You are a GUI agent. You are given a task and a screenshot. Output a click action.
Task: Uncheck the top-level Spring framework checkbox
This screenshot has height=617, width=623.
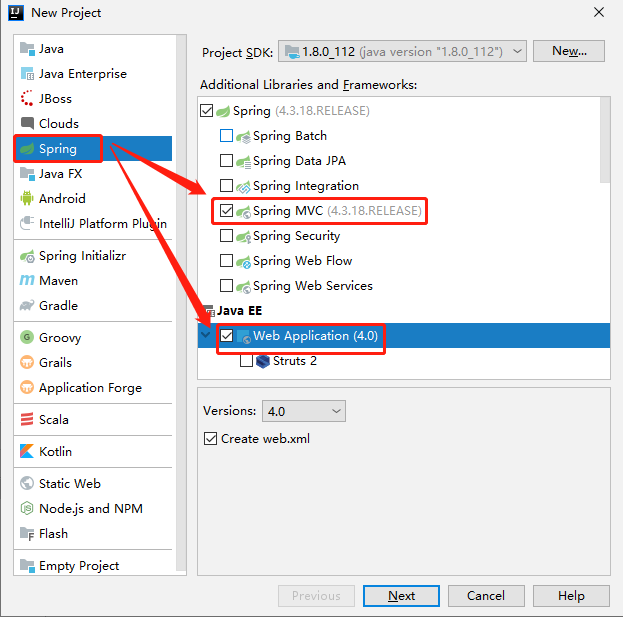207,110
